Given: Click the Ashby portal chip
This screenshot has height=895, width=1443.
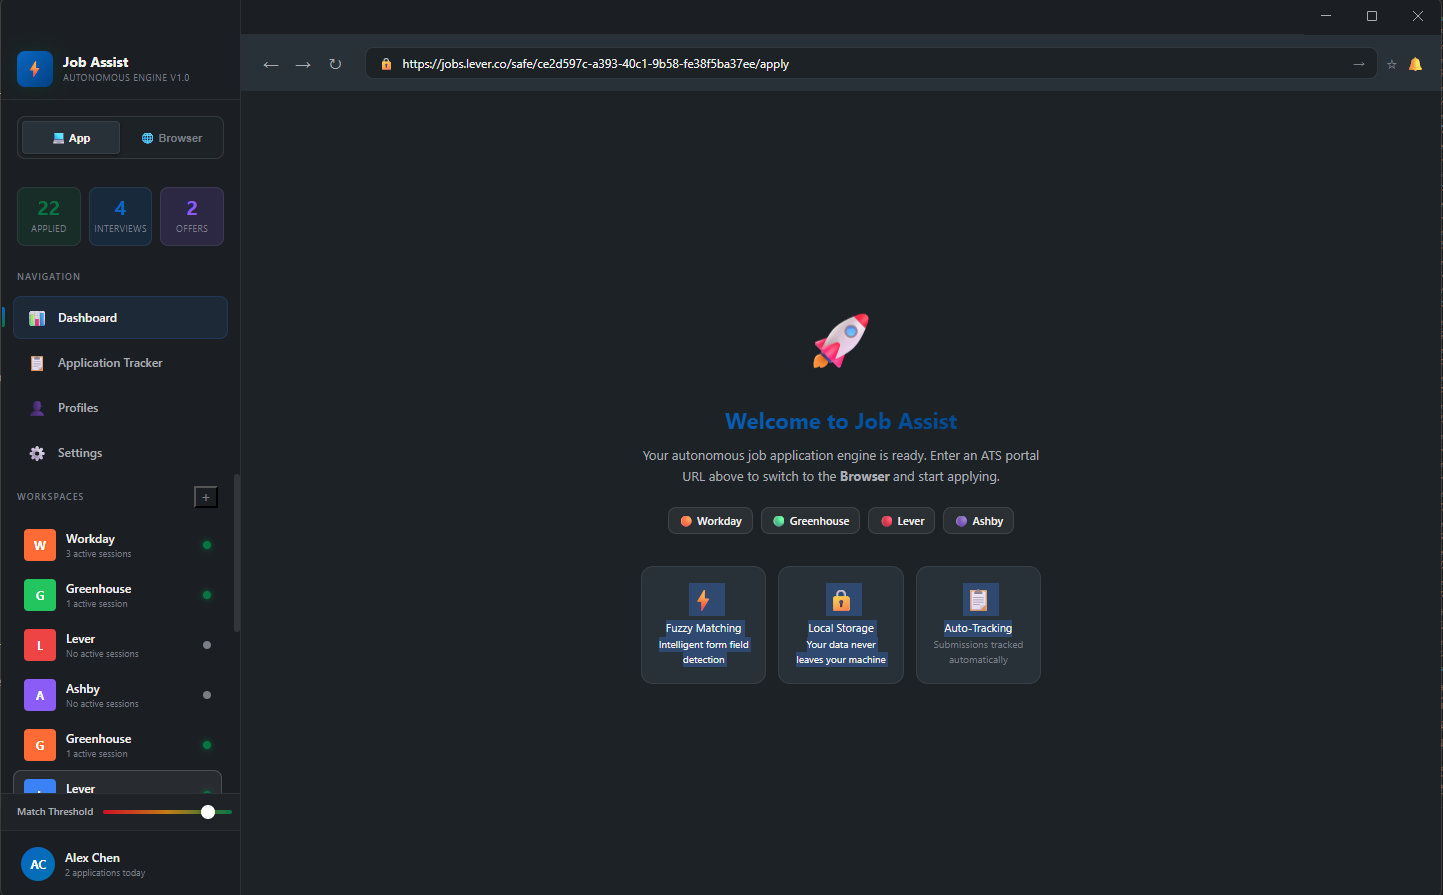Looking at the screenshot, I should pos(978,521).
